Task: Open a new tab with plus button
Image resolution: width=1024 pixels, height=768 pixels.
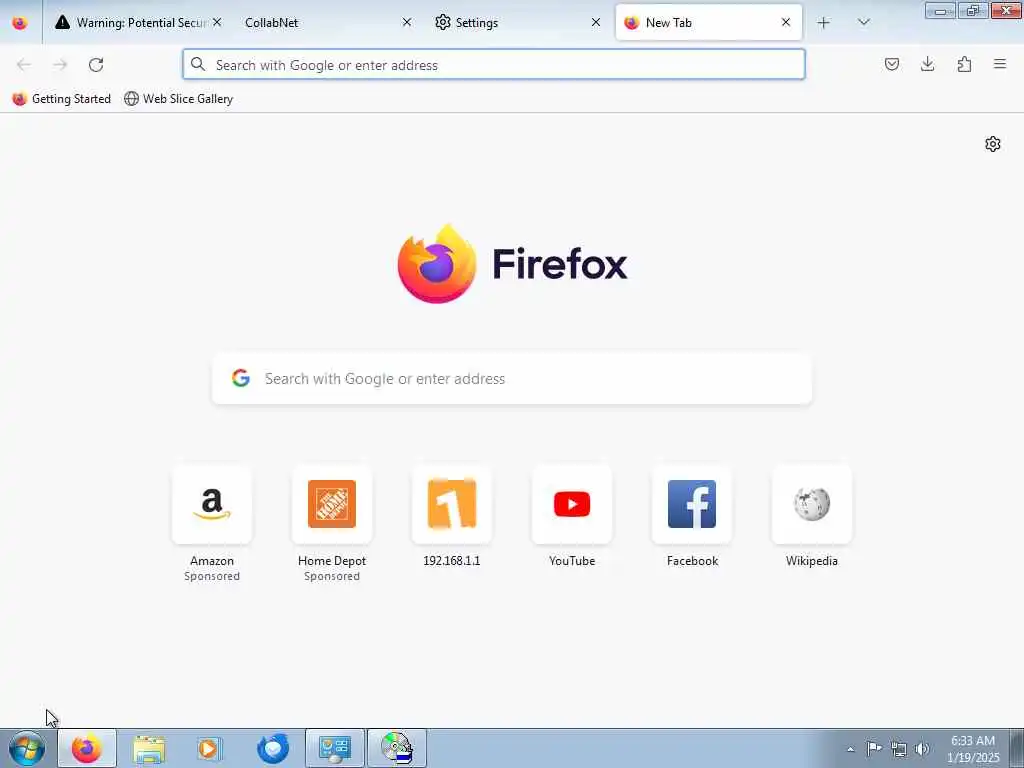Action: click(x=824, y=23)
